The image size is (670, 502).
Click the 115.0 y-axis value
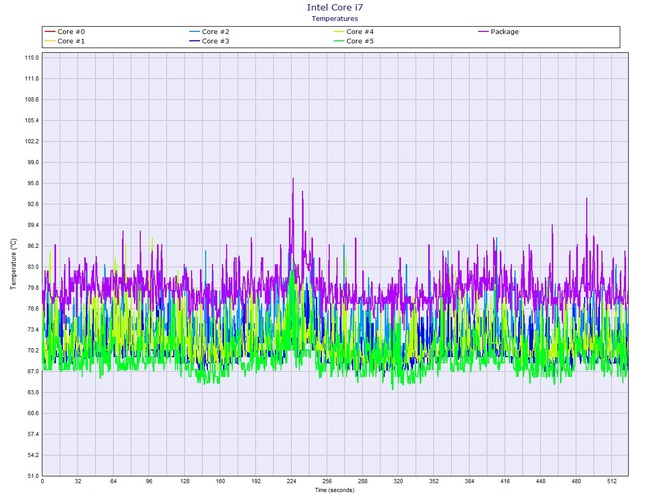coord(32,58)
